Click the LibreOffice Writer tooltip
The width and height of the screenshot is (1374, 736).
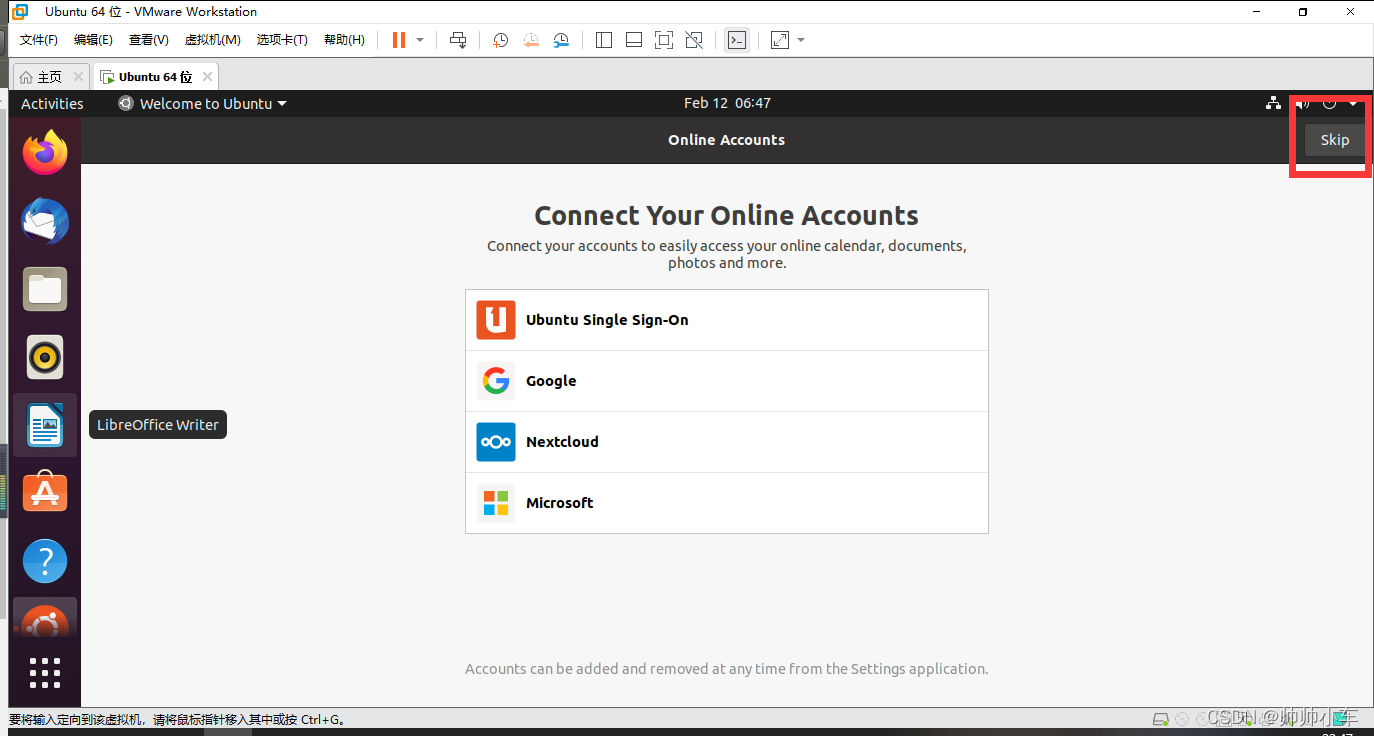point(158,425)
